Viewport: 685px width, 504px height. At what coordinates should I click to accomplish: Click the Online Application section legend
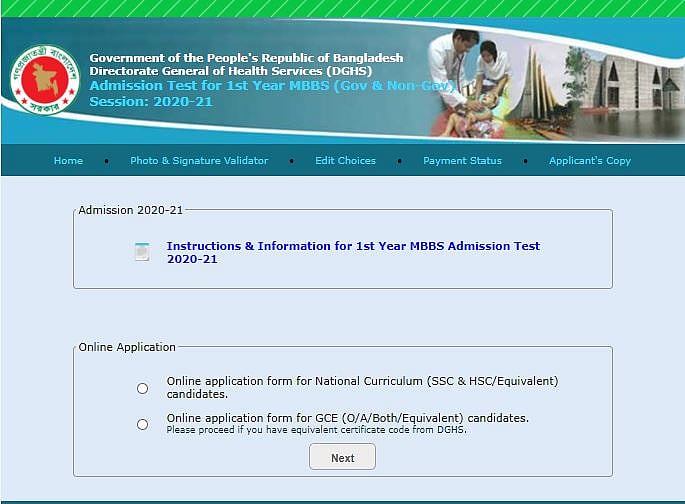(x=127, y=347)
